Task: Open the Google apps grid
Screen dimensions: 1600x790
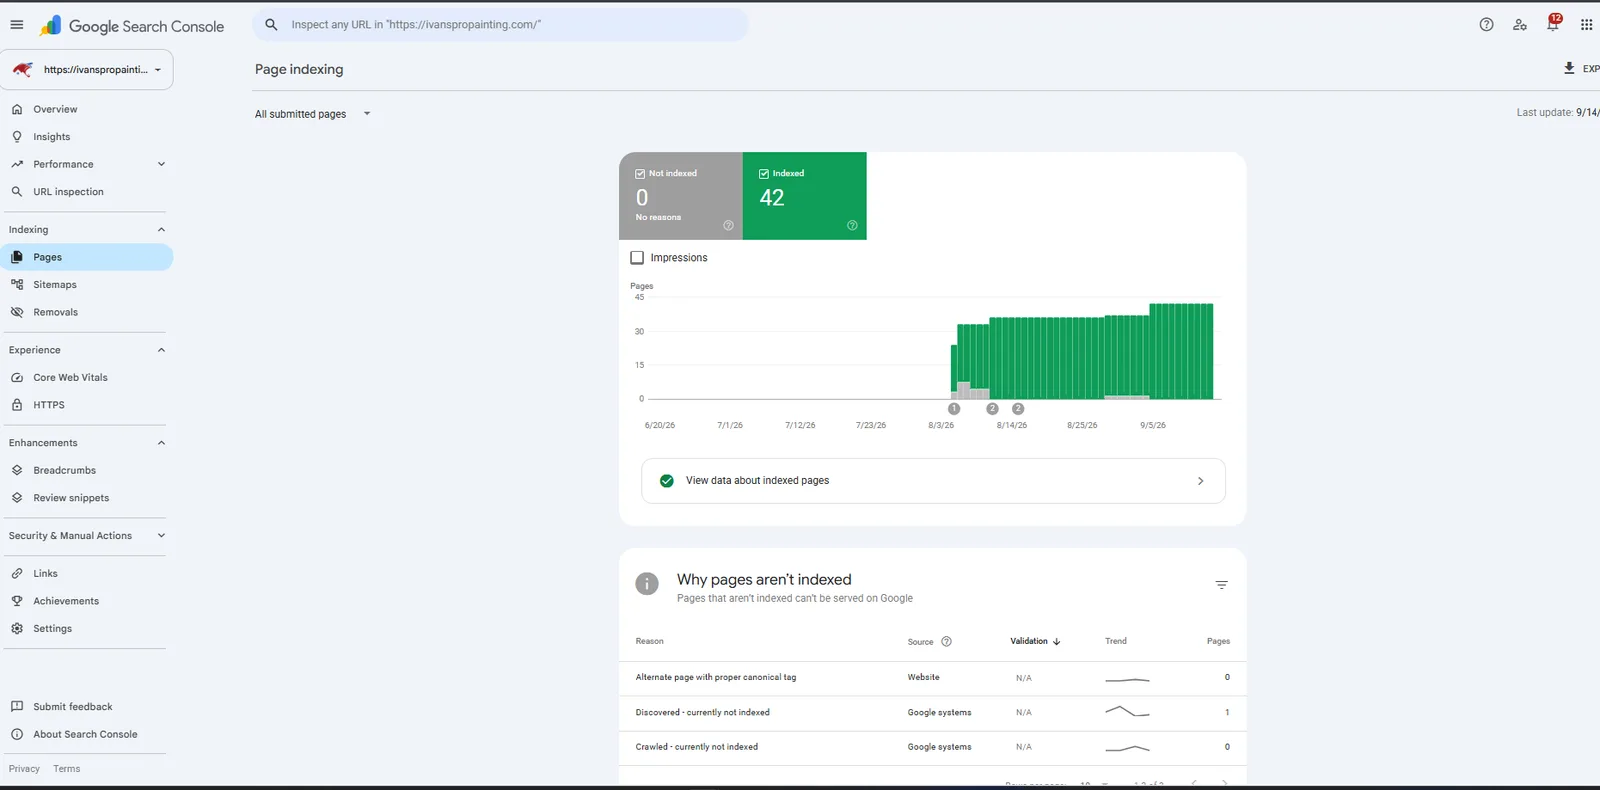Action: 1586,25
